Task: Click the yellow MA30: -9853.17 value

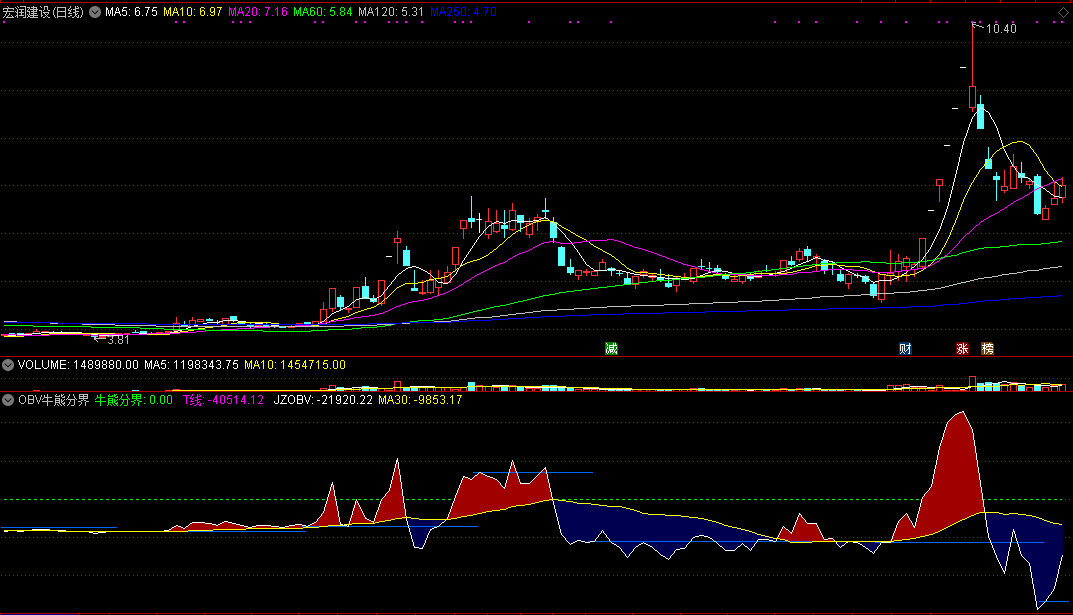Action: [420, 400]
